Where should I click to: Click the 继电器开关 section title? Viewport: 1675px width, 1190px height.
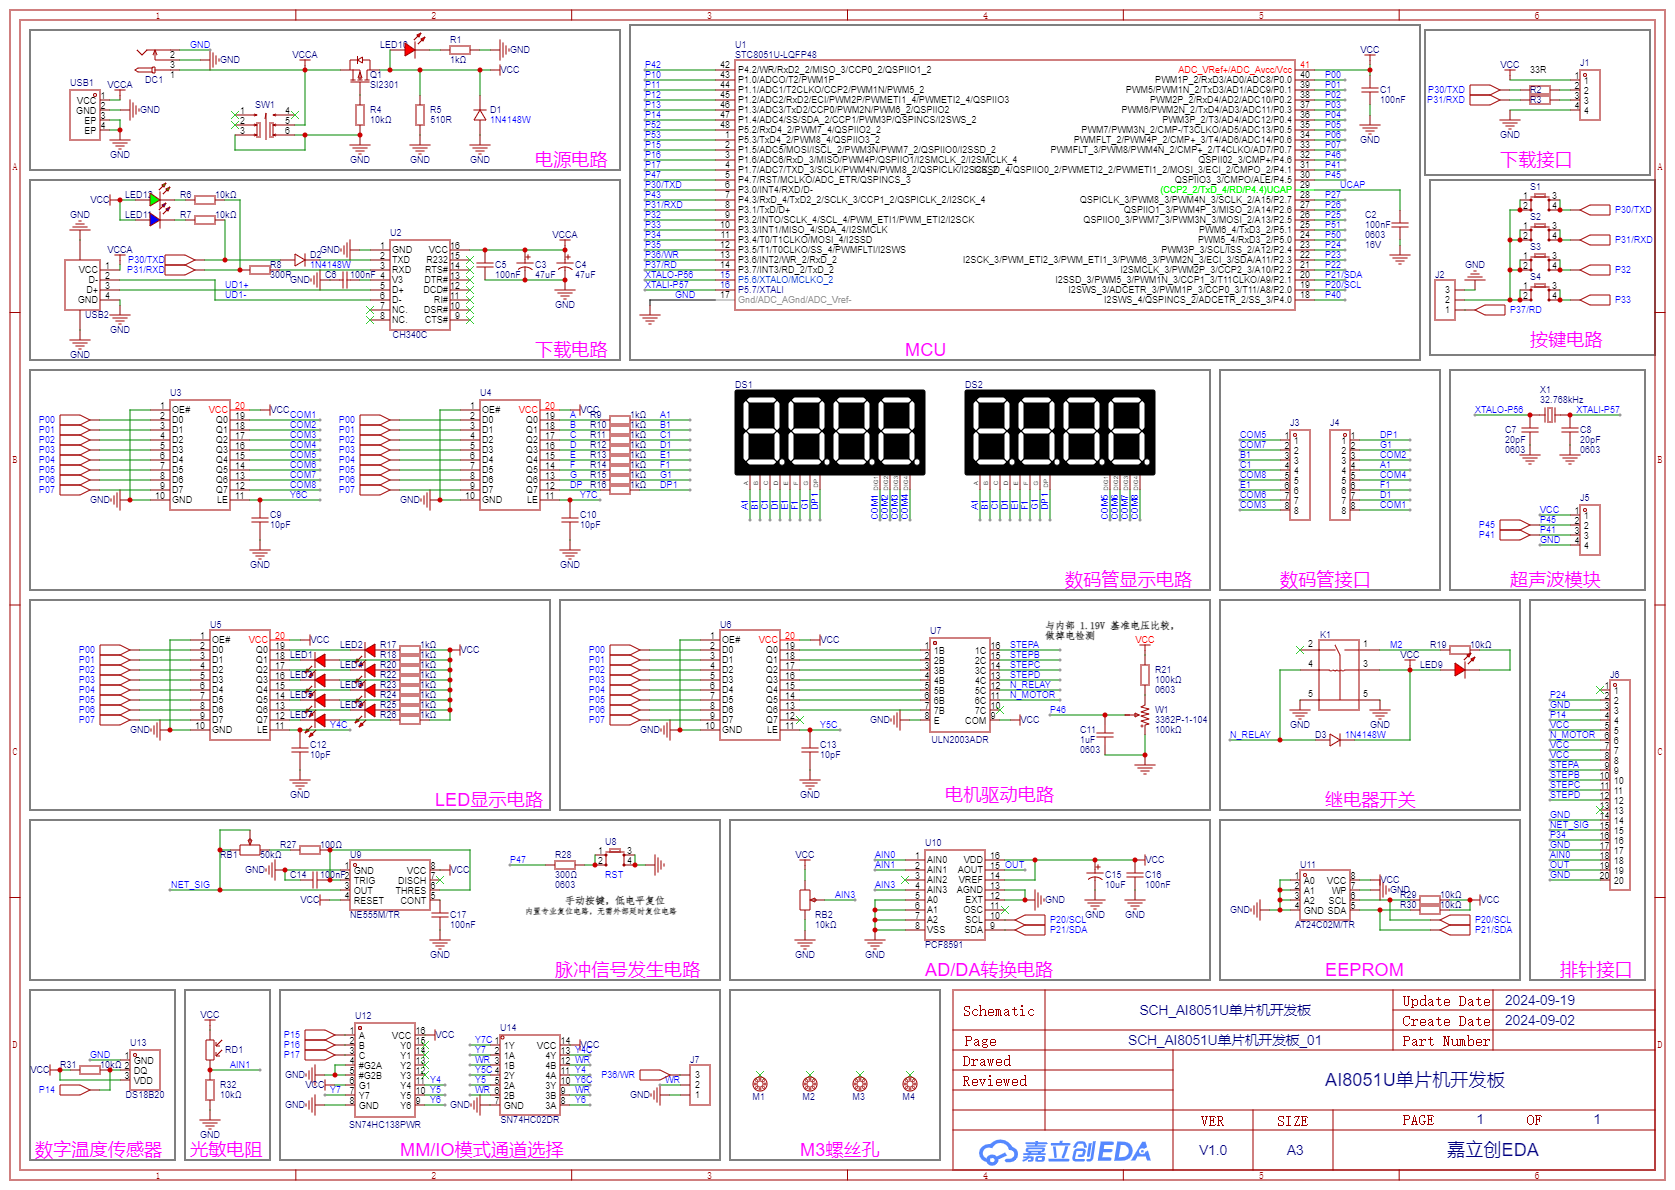[x=1370, y=799]
